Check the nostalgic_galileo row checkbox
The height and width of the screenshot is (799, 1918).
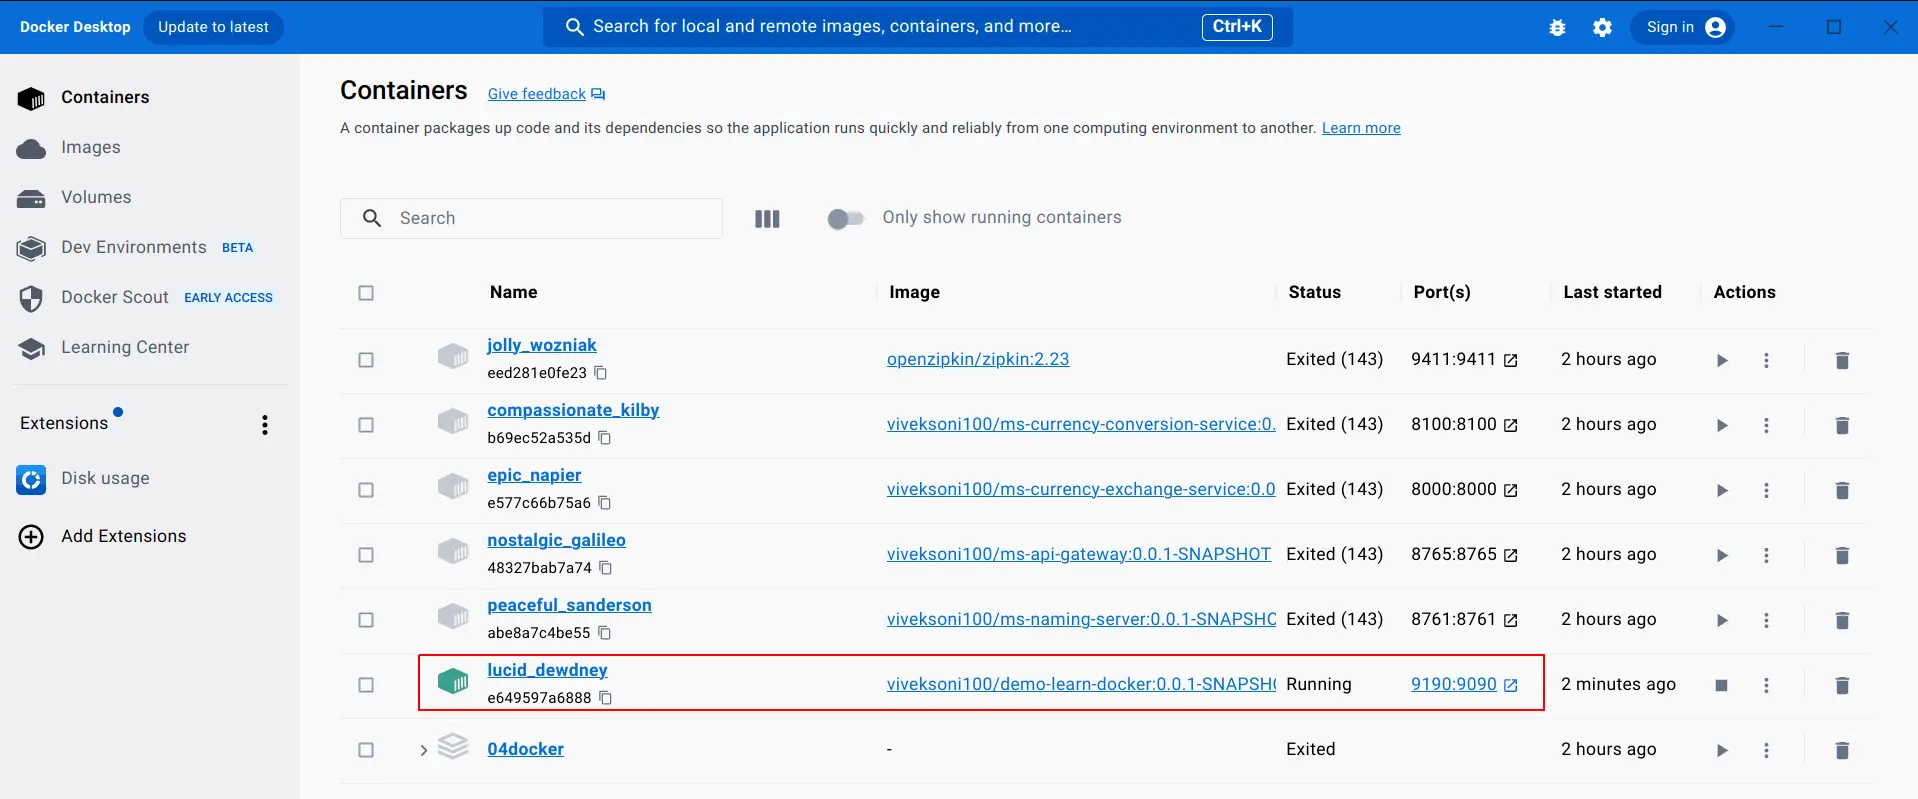[x=366, y=555]
